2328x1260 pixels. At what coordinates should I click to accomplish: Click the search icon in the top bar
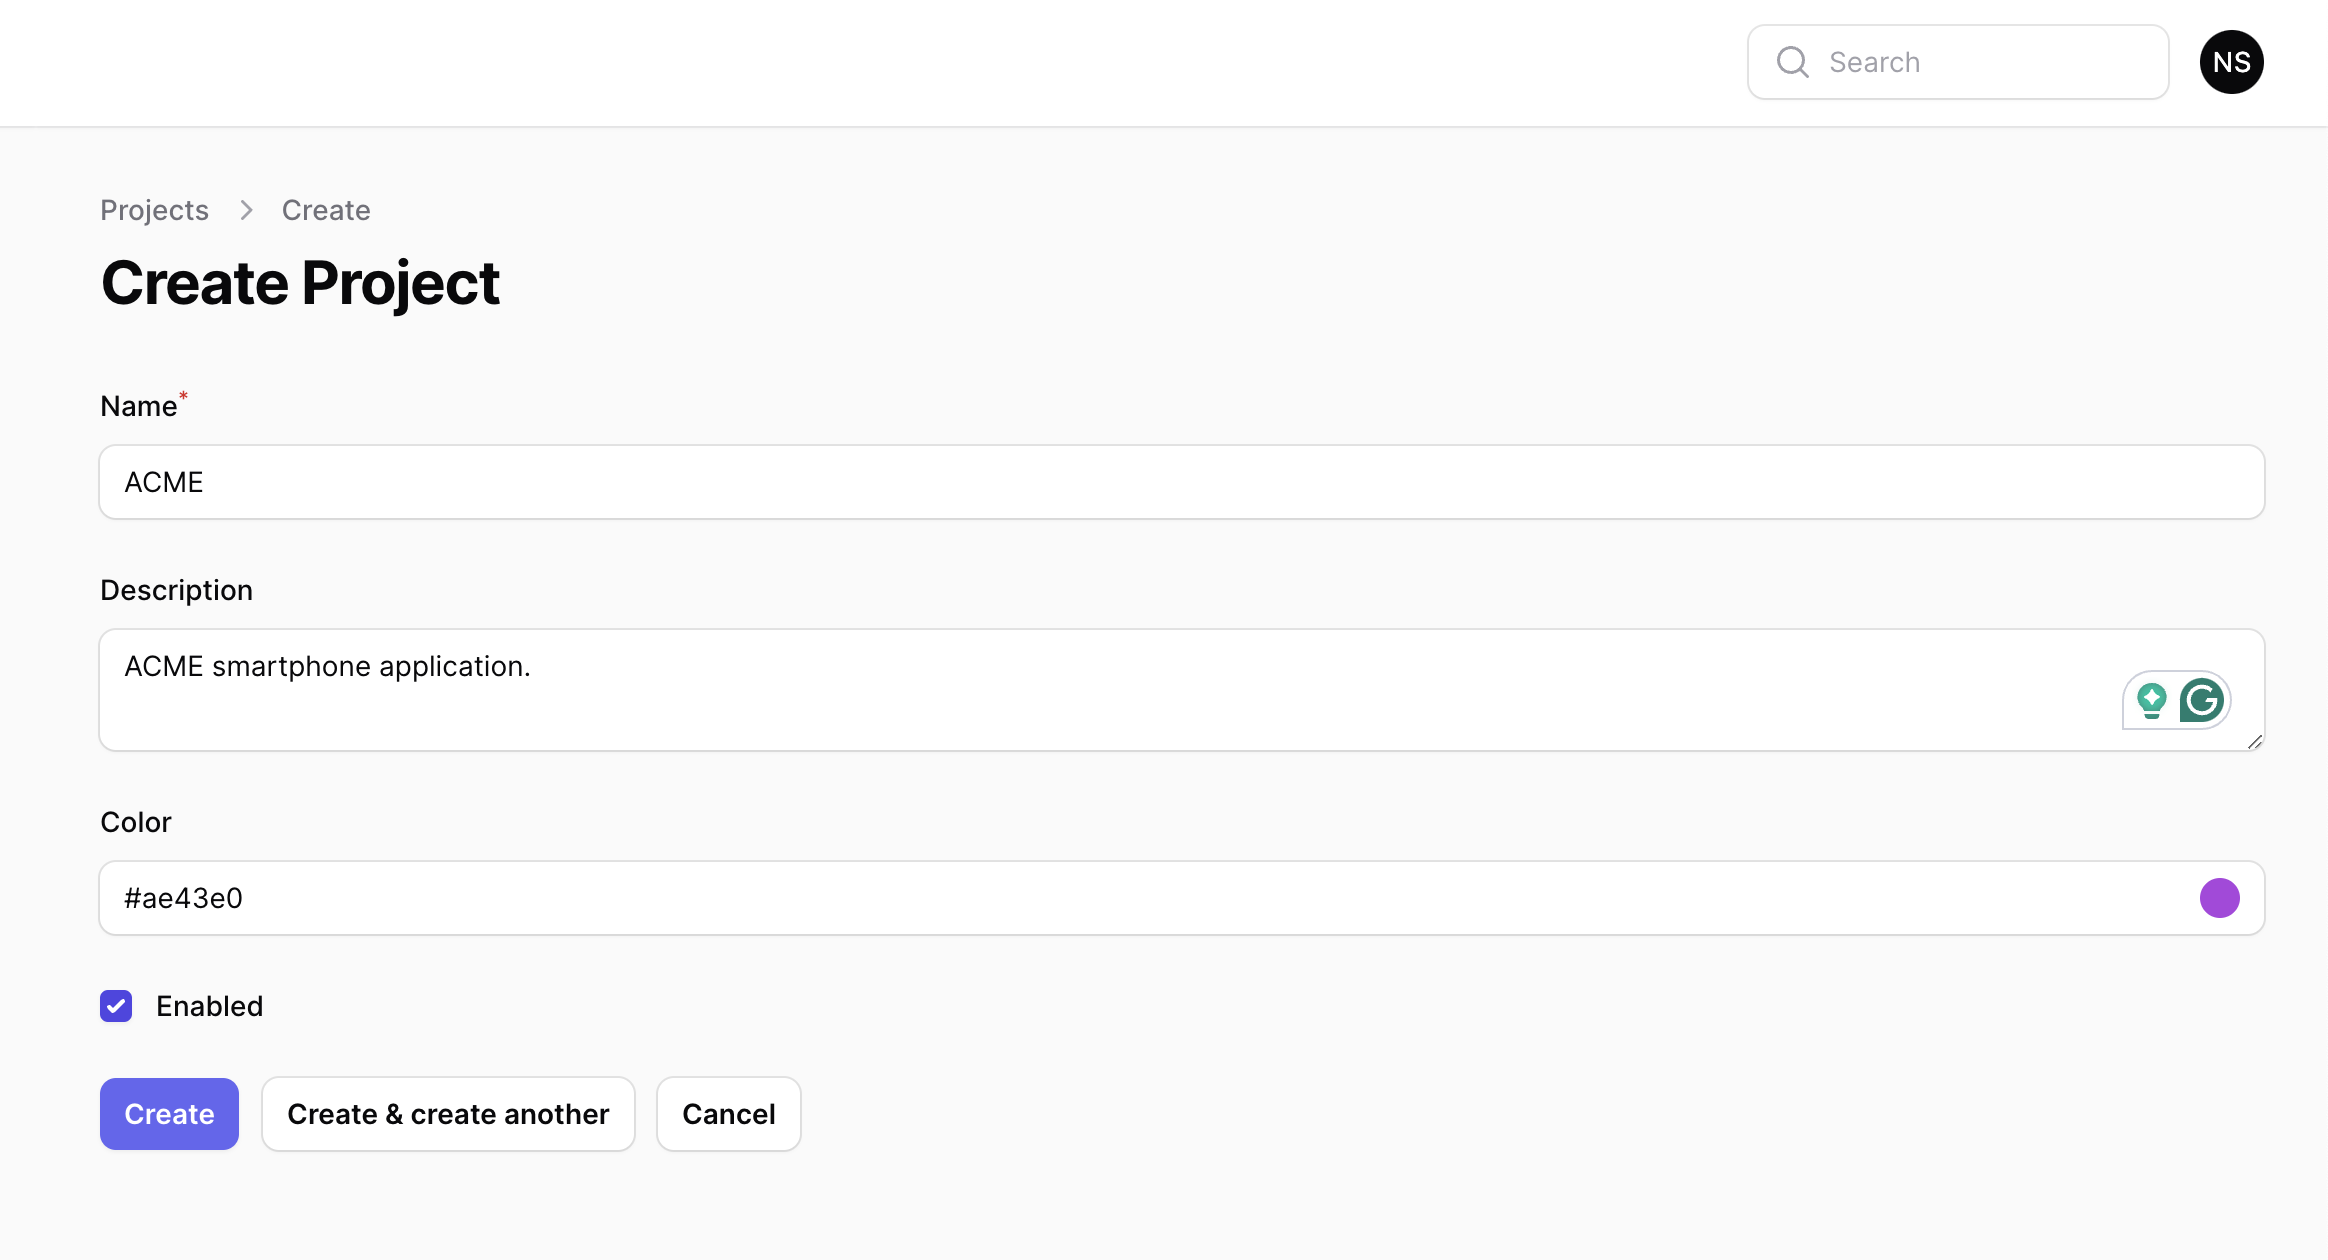click(1793, 62)
